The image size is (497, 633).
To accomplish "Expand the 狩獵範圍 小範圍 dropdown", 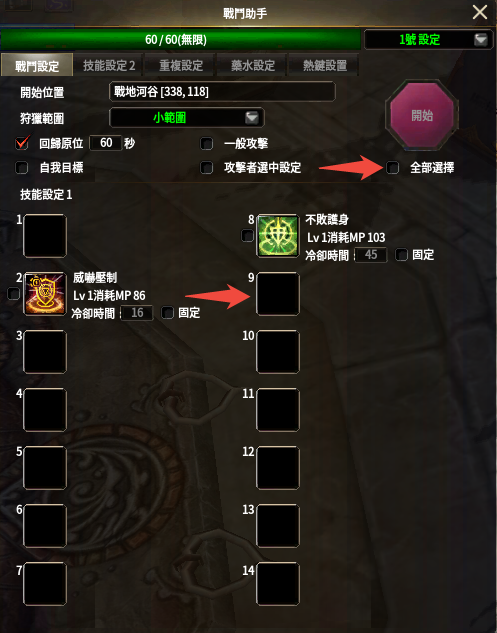I will click(x=187, y=117).
